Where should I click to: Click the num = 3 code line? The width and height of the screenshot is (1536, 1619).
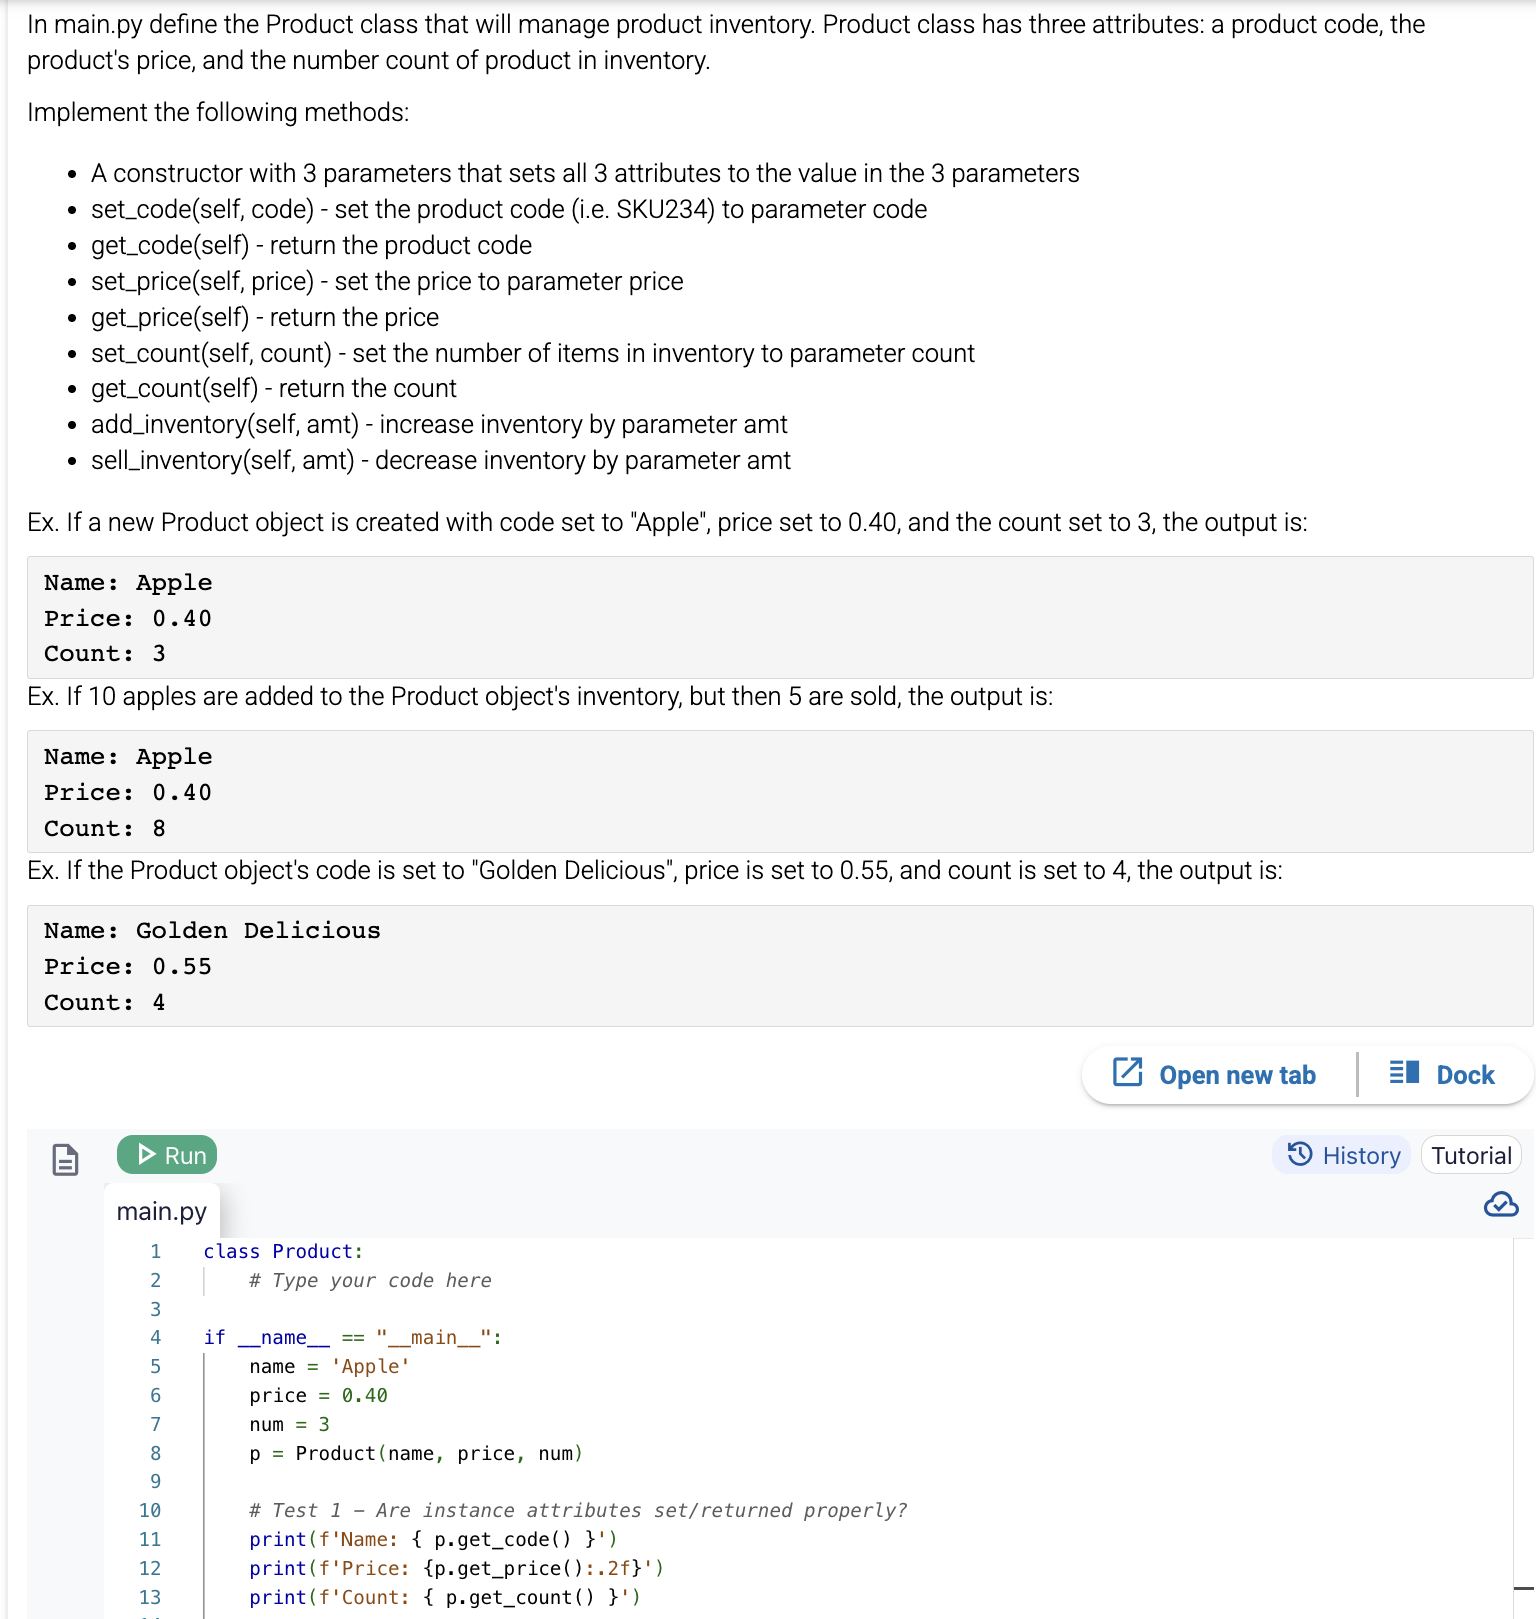289,1424
